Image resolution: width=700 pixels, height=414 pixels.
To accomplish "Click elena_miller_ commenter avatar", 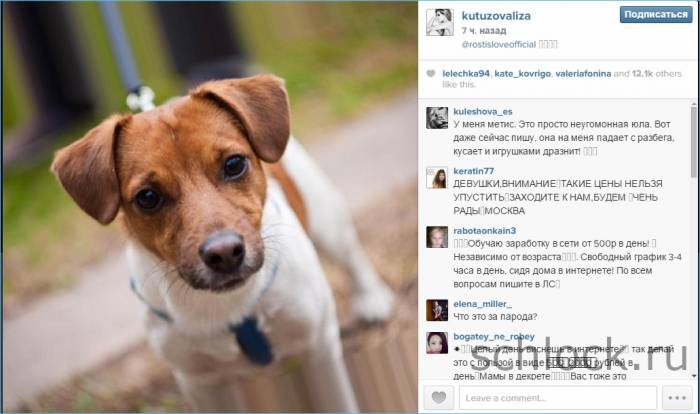I will [437, 310].
